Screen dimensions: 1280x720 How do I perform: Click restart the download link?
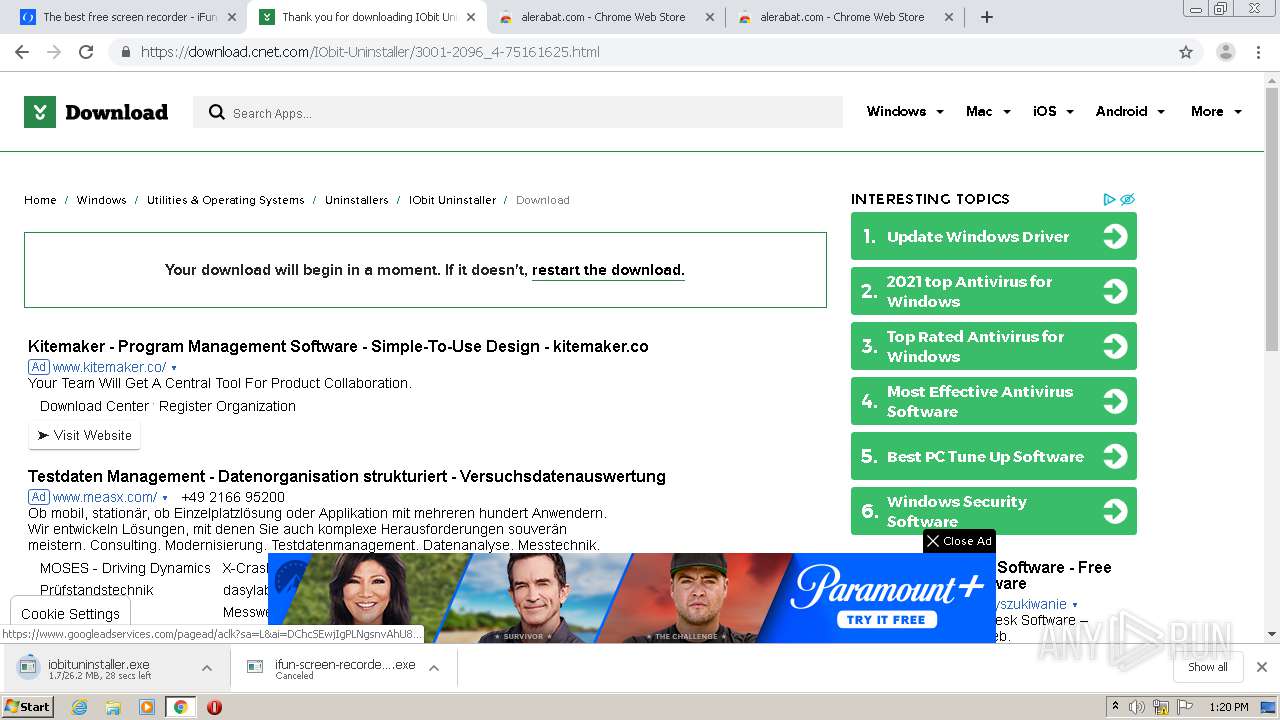[x=608, y=270]
